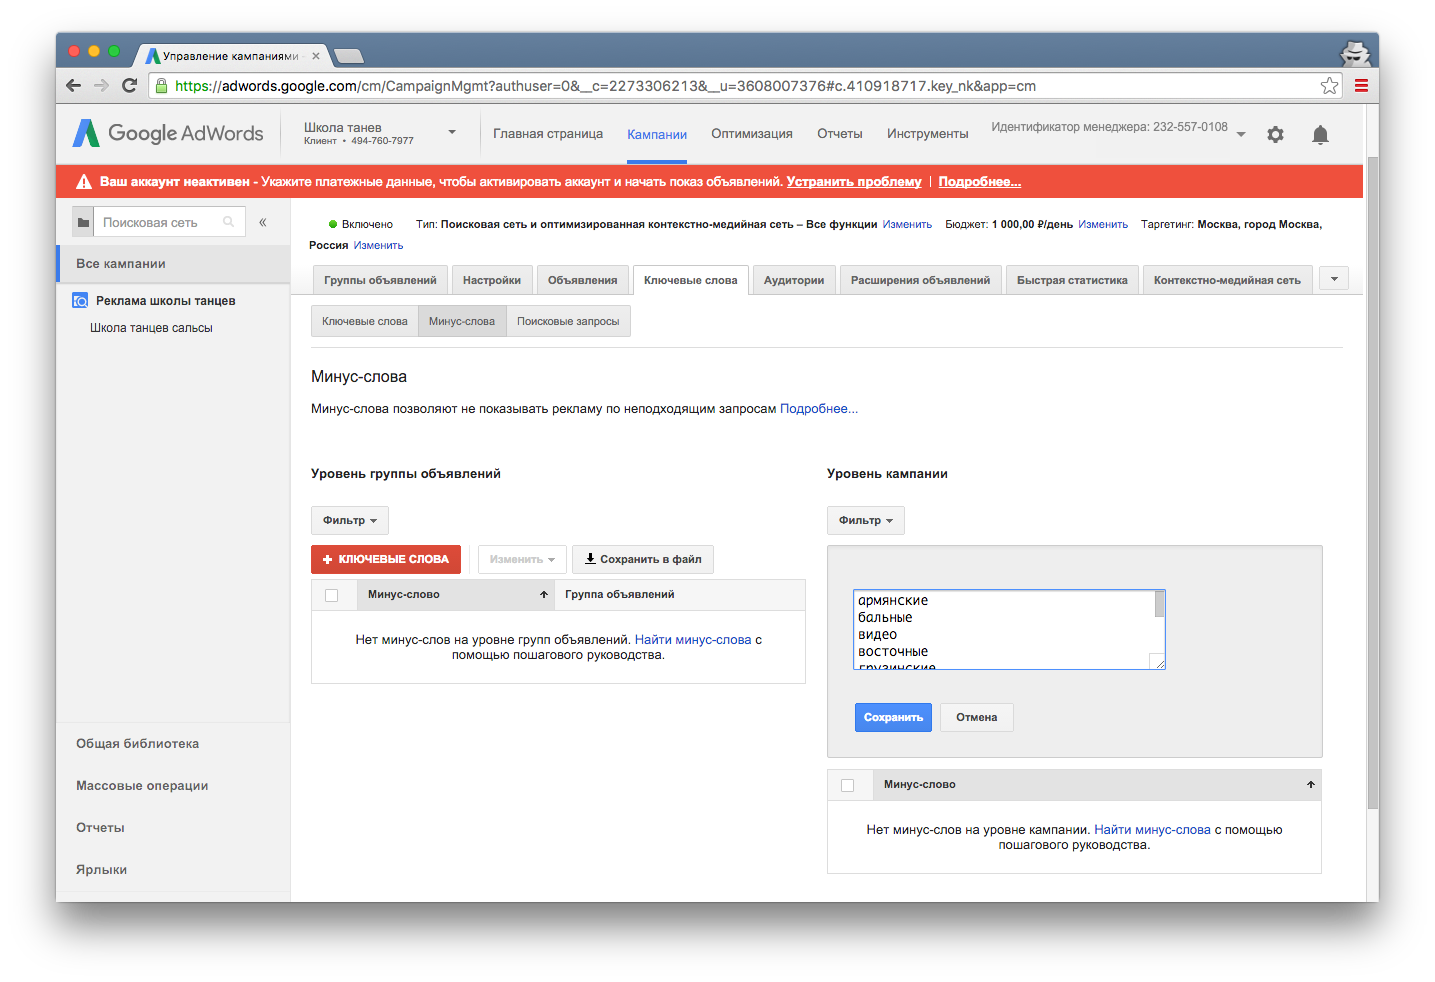This screenshot has width=1435, height=982.
Task: Click the Устранить проблему link
Action: point(853,182)
